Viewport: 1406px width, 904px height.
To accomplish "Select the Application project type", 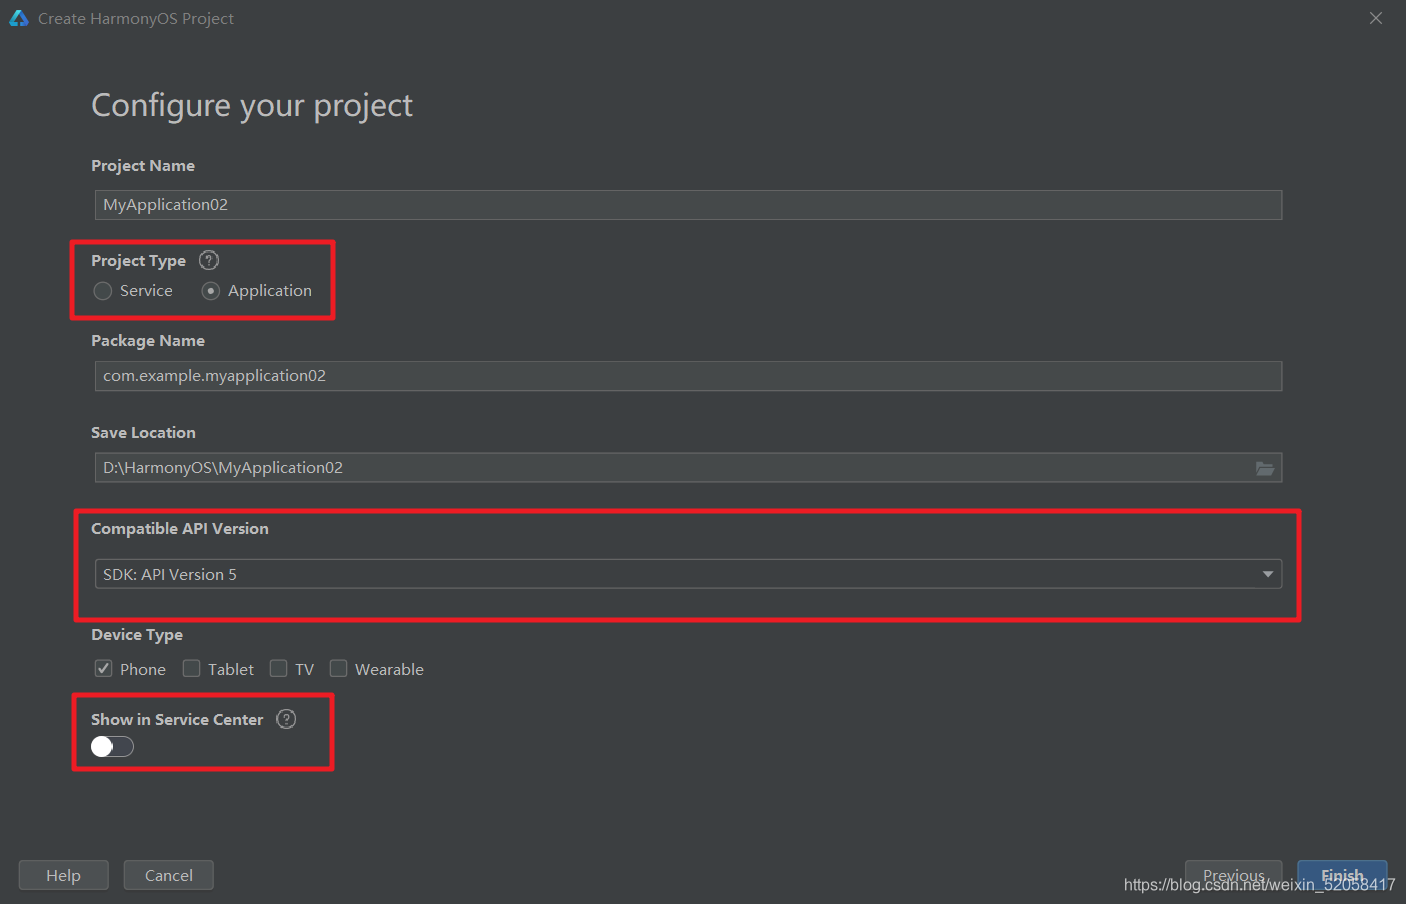I will point(257,291).
